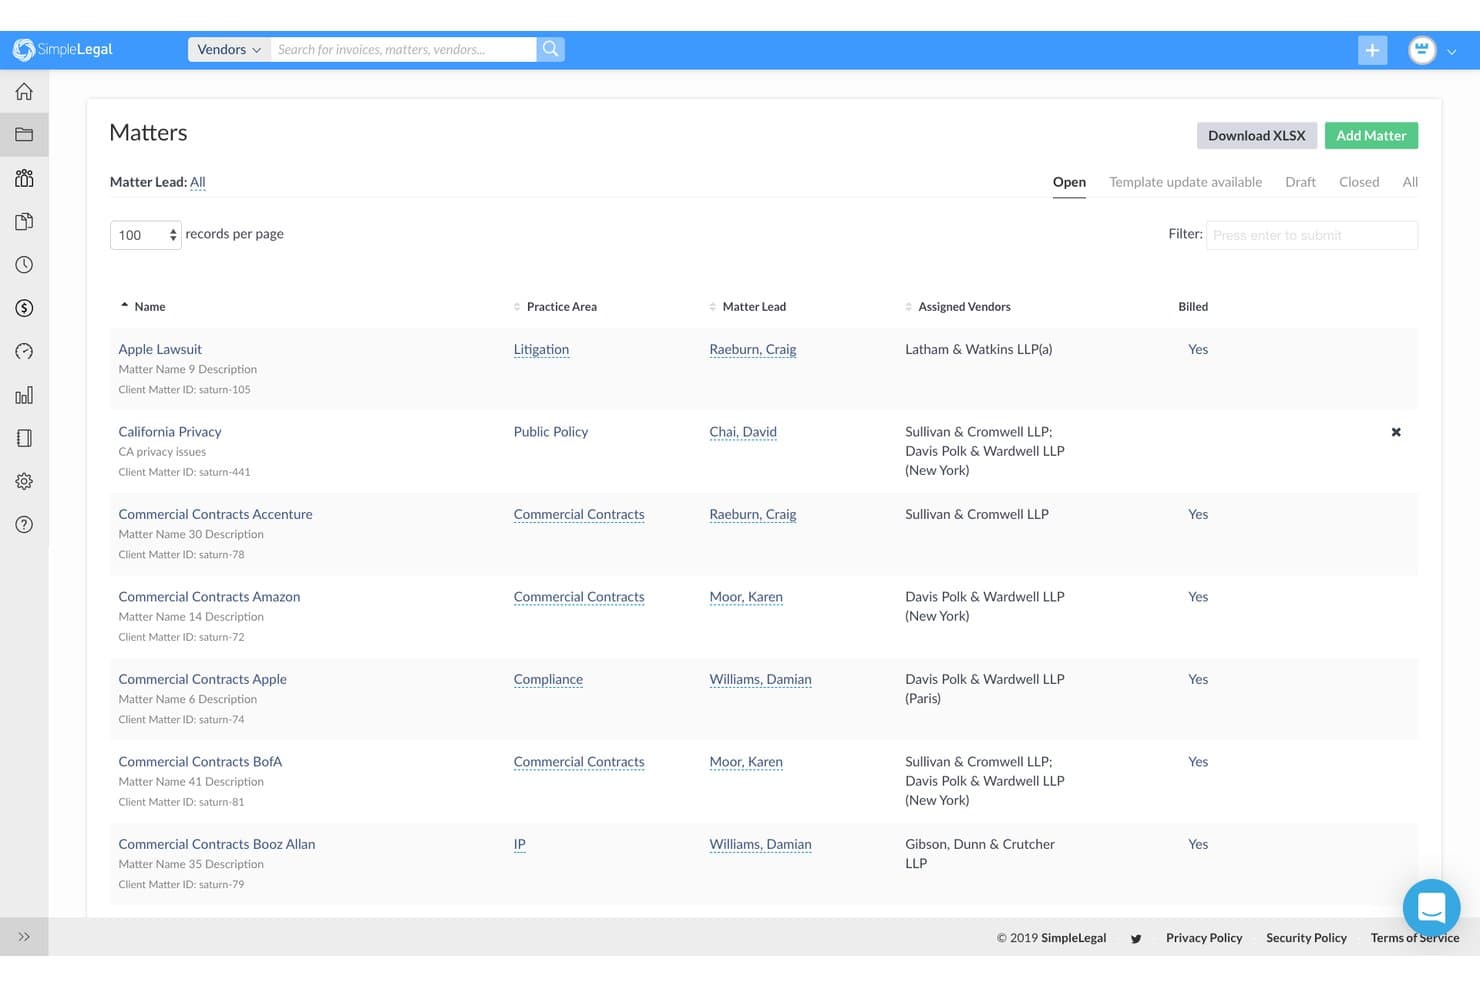
Task: Change the records per page selector
Action: tap(145, 235)
